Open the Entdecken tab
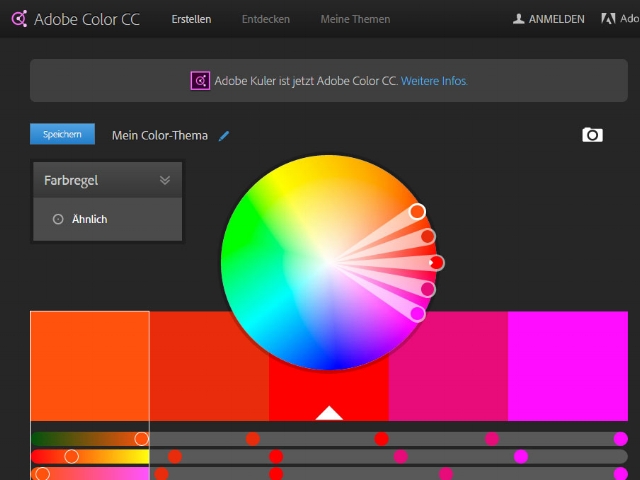640x480 pixels. pyautogui.click(x=266, y=19)
